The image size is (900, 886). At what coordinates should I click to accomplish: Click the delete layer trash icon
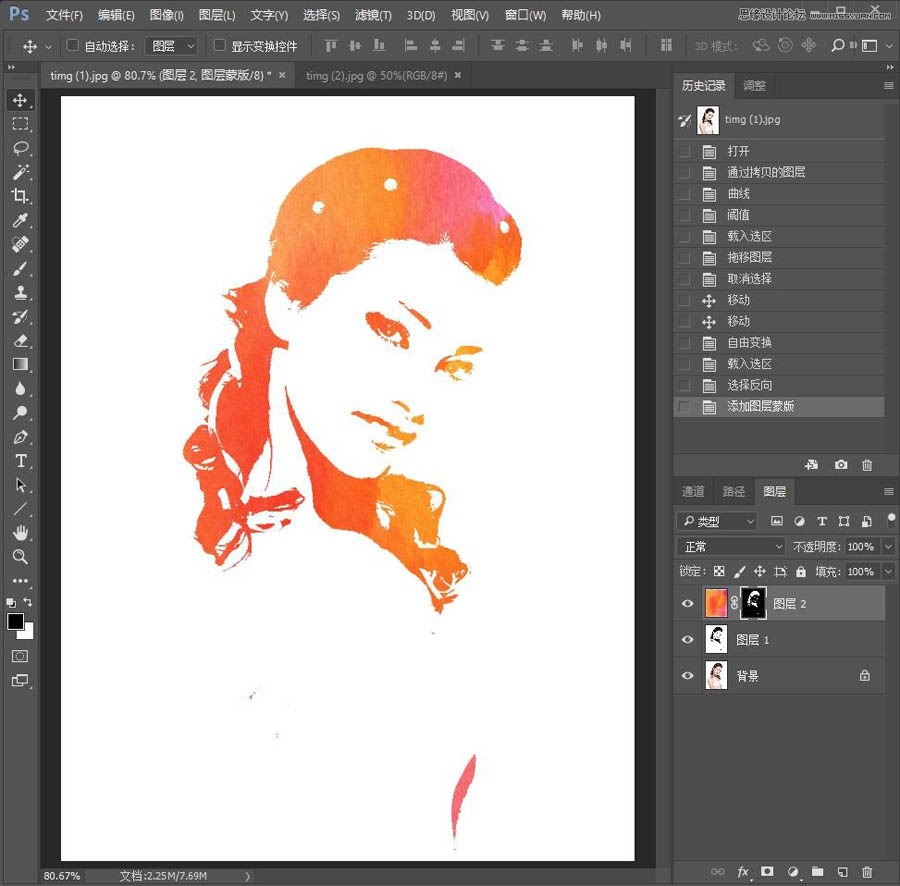click(867, 872)
